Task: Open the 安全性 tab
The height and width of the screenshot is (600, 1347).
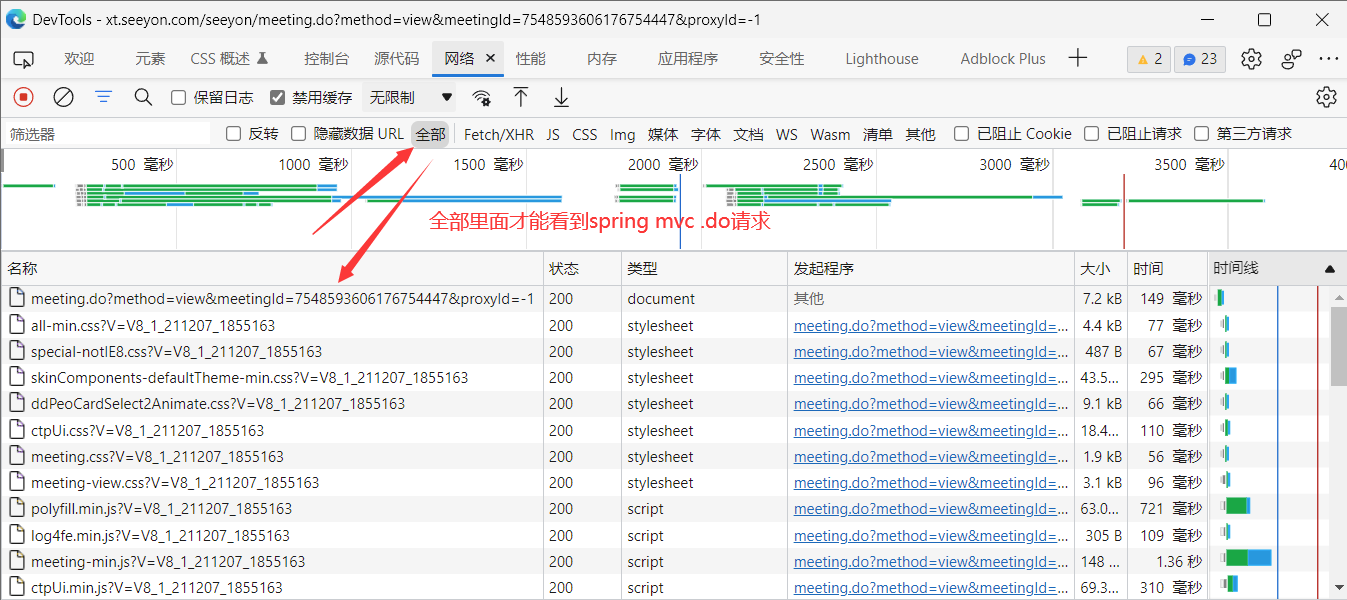Action: pos(782,59)
